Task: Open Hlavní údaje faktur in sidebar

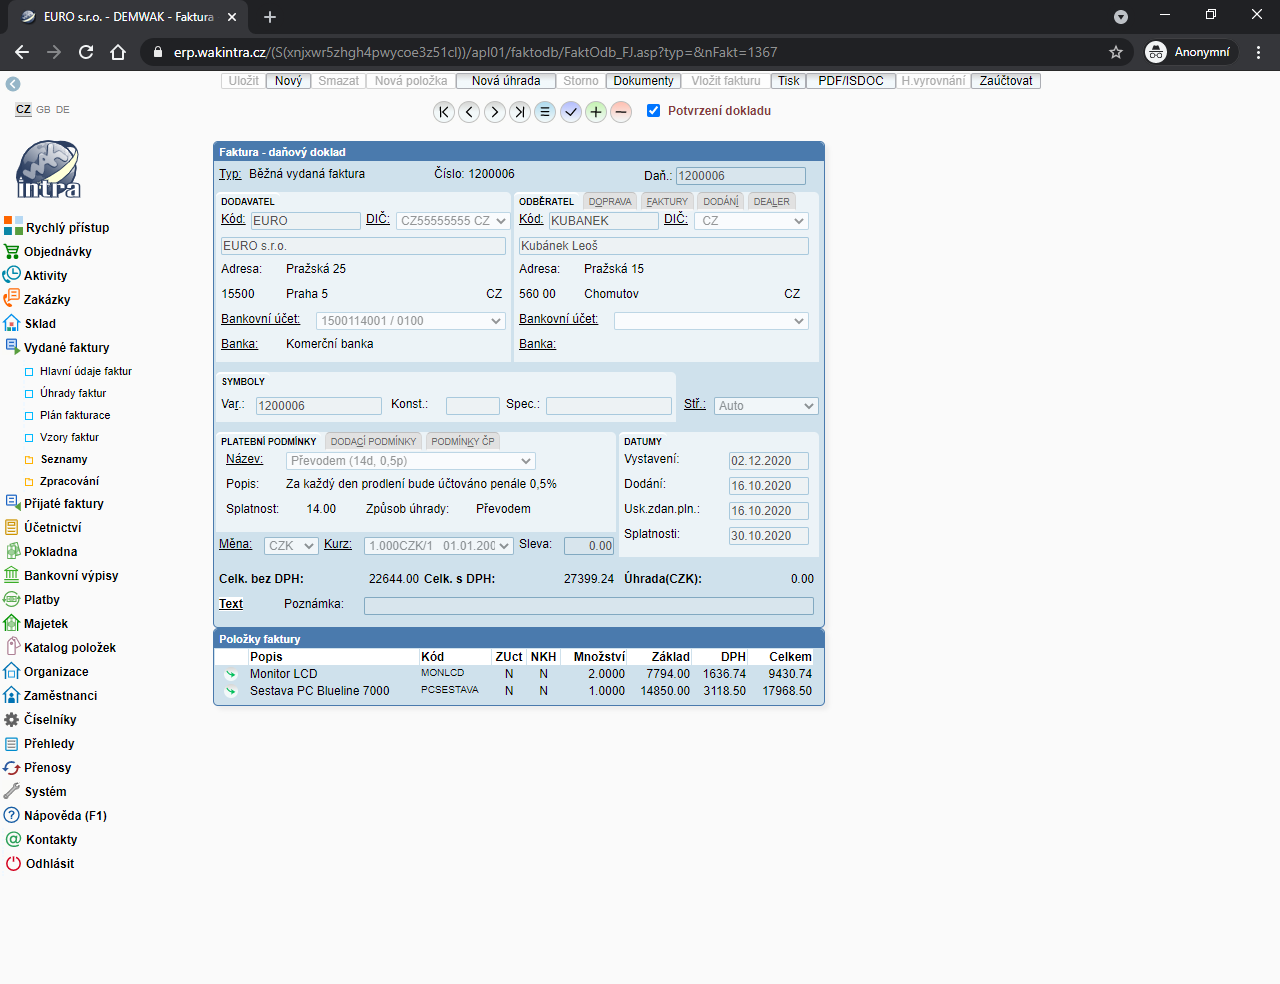Action: pyautogui.click(x=85, y=371)
